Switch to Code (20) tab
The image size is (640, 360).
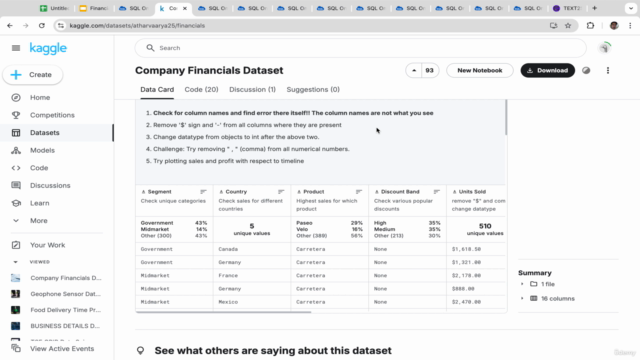pyautogui.click(x=201, y=89)
